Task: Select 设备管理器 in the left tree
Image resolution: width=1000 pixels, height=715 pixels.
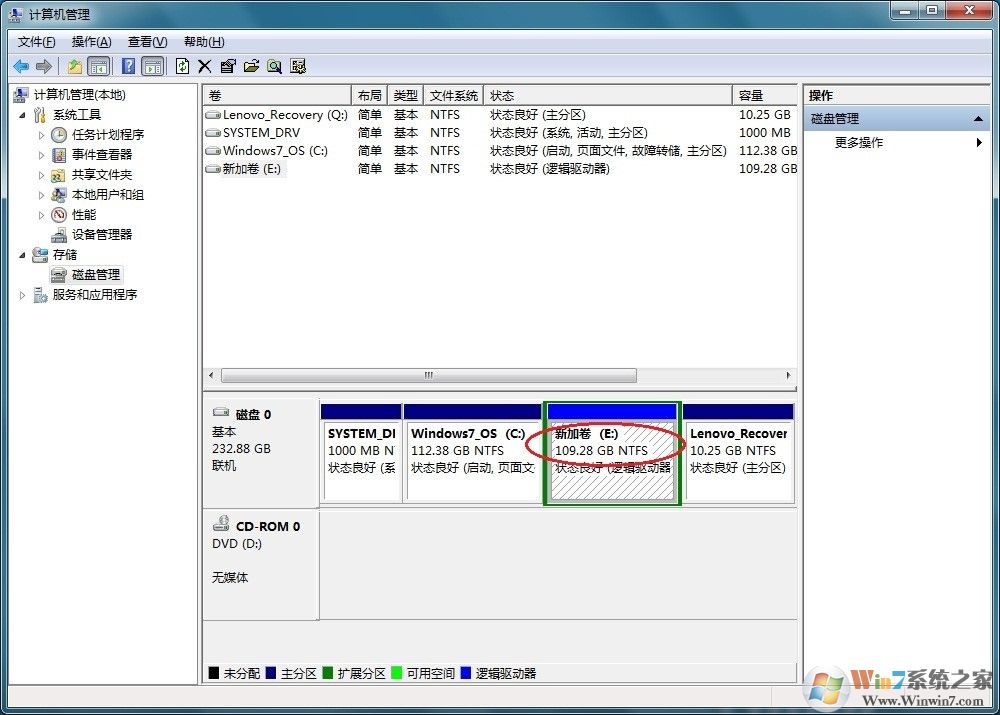Action: coord(101,235)
